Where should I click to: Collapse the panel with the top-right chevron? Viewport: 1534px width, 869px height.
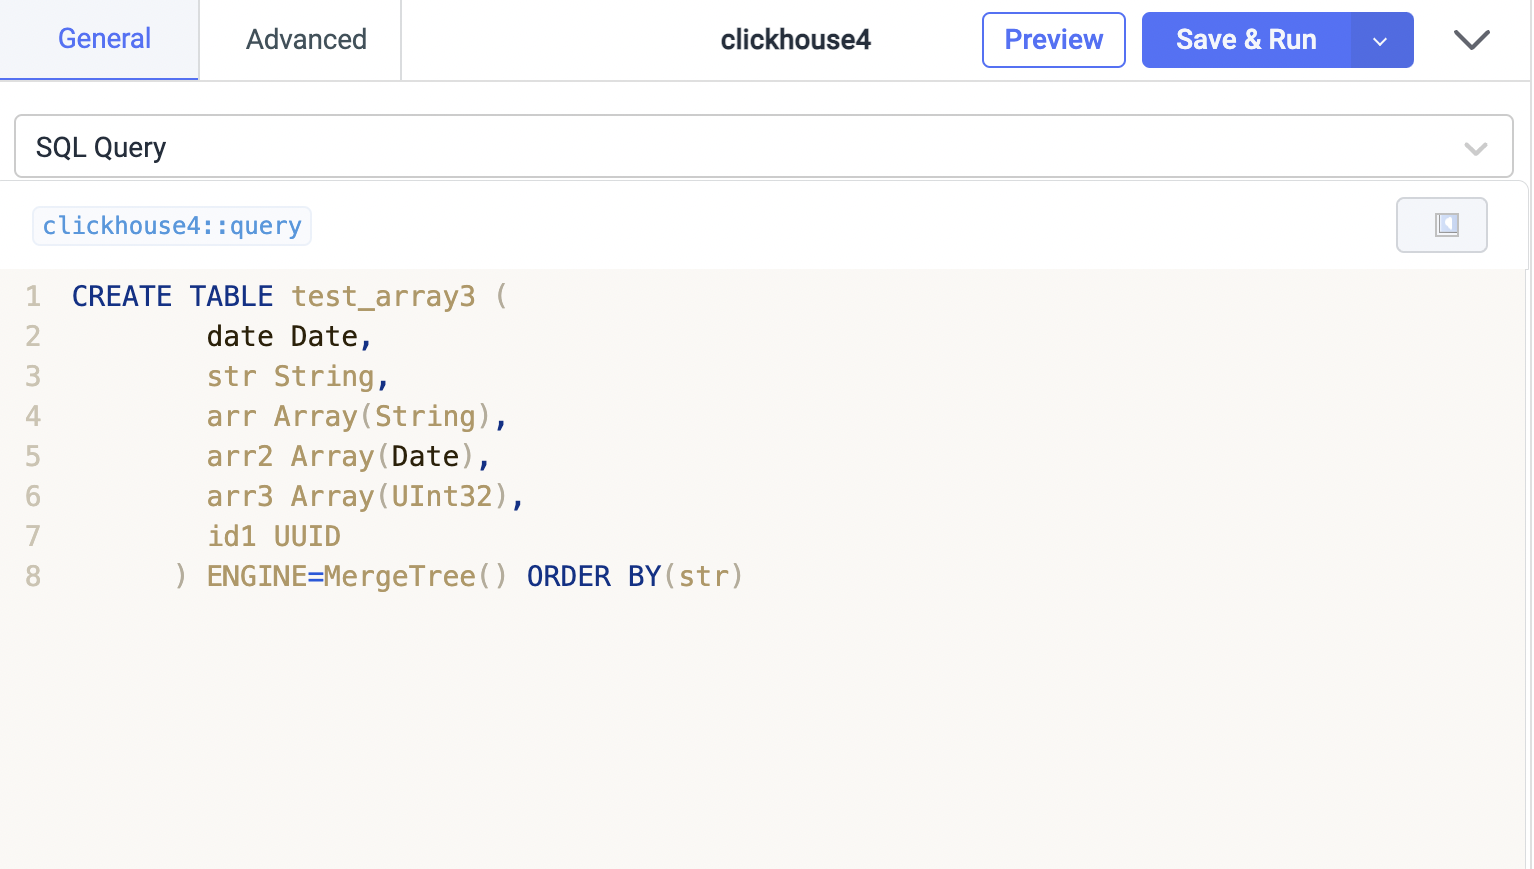[x=1471, y=40]
